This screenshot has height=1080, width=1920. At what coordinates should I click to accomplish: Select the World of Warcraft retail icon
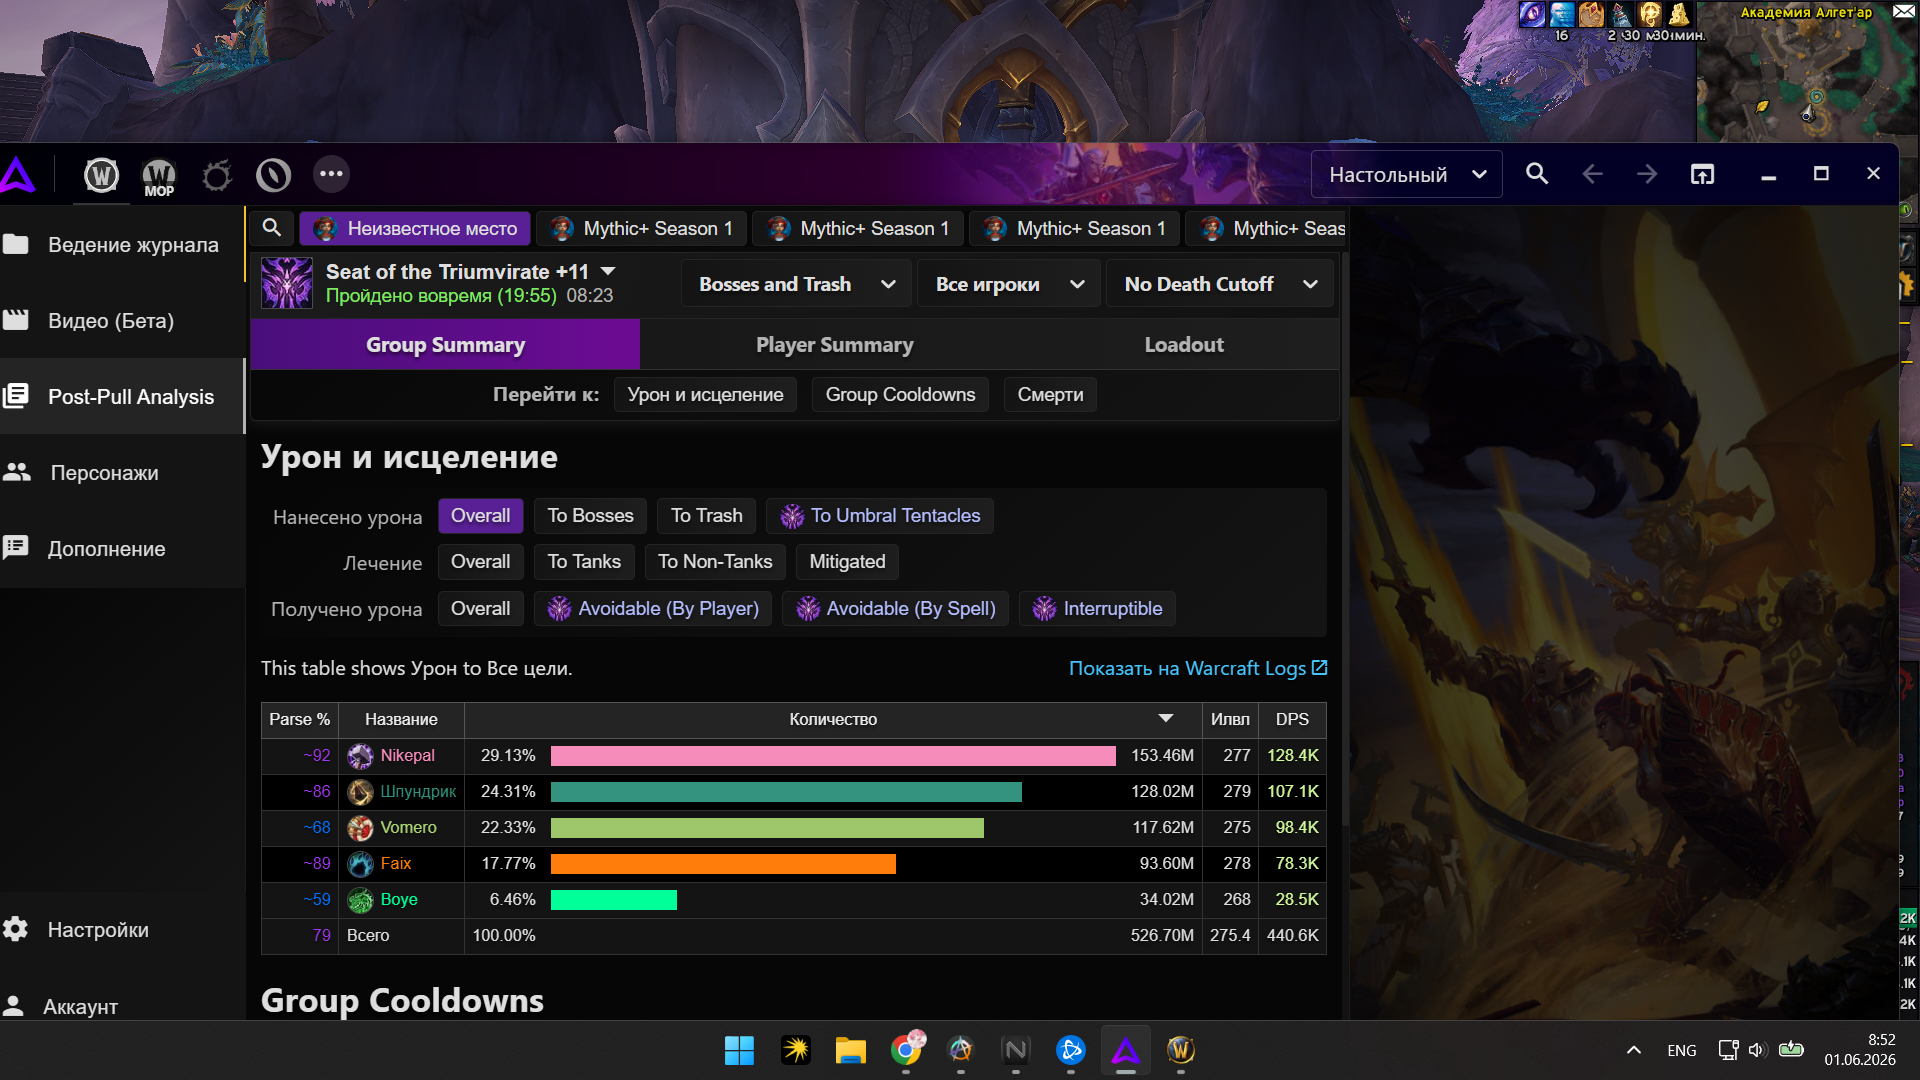pos(101,175)
